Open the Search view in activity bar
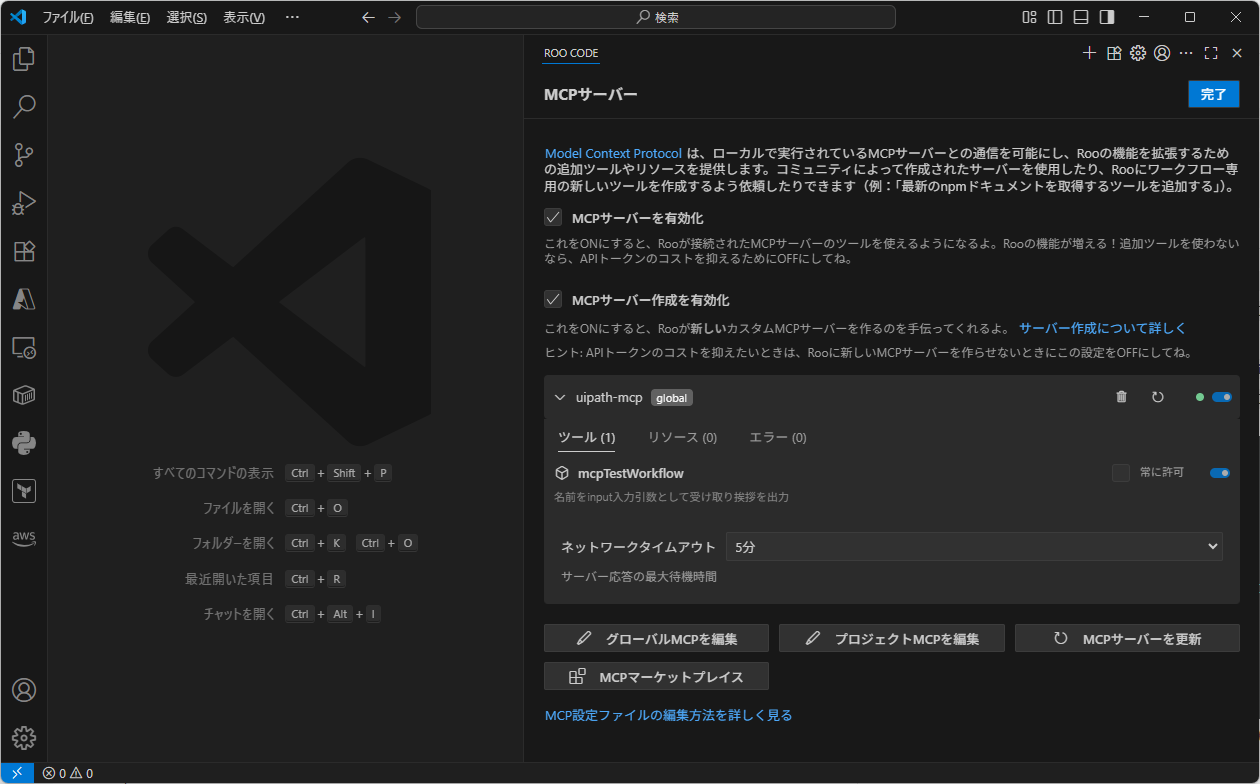 tap(24, 106)
